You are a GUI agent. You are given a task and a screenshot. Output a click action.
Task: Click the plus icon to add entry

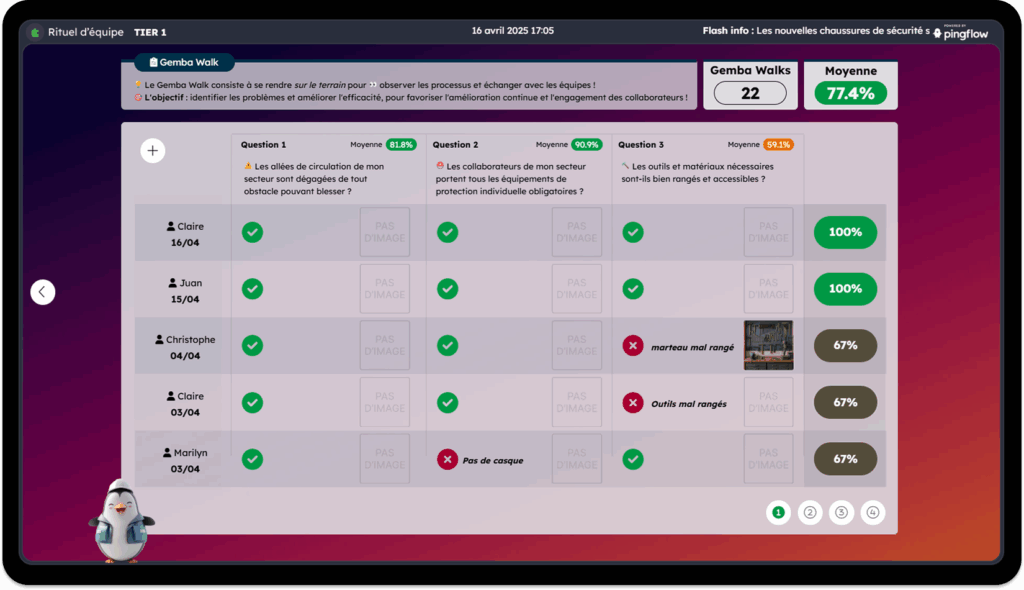pos(152,151)
